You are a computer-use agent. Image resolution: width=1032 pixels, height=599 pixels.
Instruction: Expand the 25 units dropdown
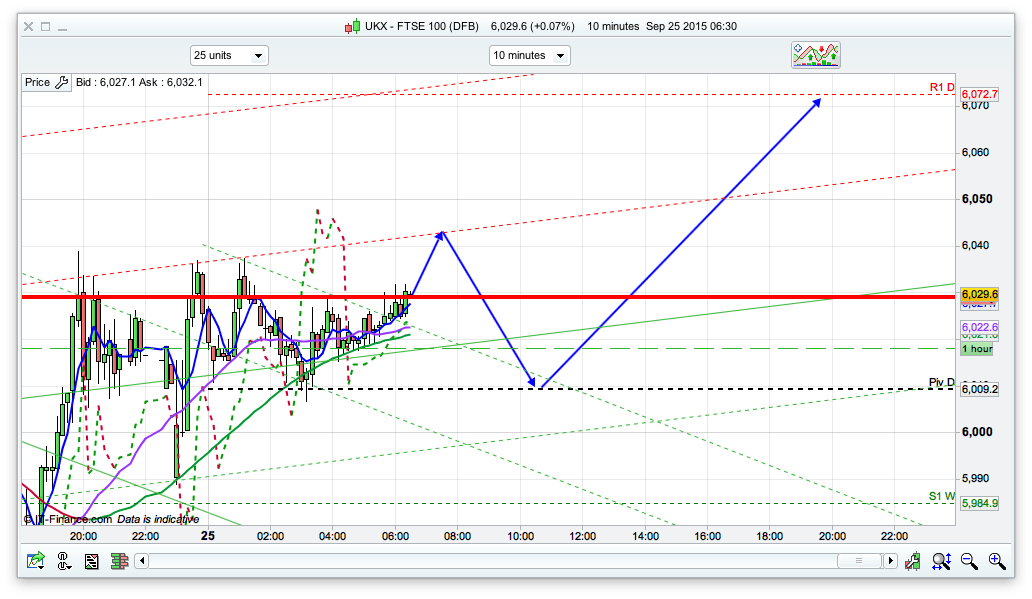229,55
